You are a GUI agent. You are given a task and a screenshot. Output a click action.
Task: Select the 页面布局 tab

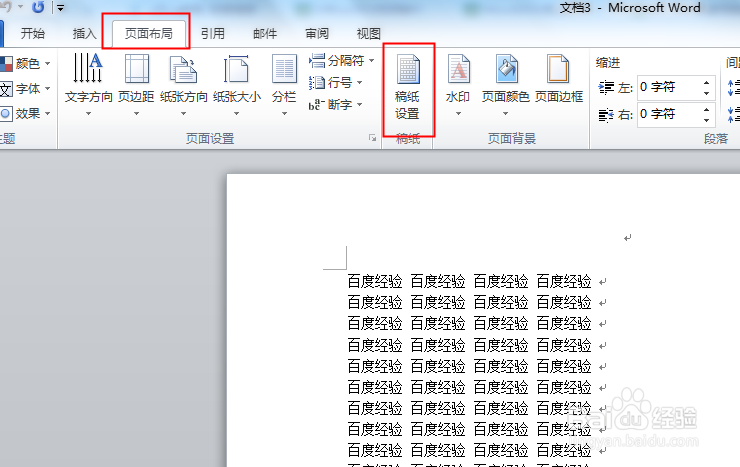tap(149, 33)
